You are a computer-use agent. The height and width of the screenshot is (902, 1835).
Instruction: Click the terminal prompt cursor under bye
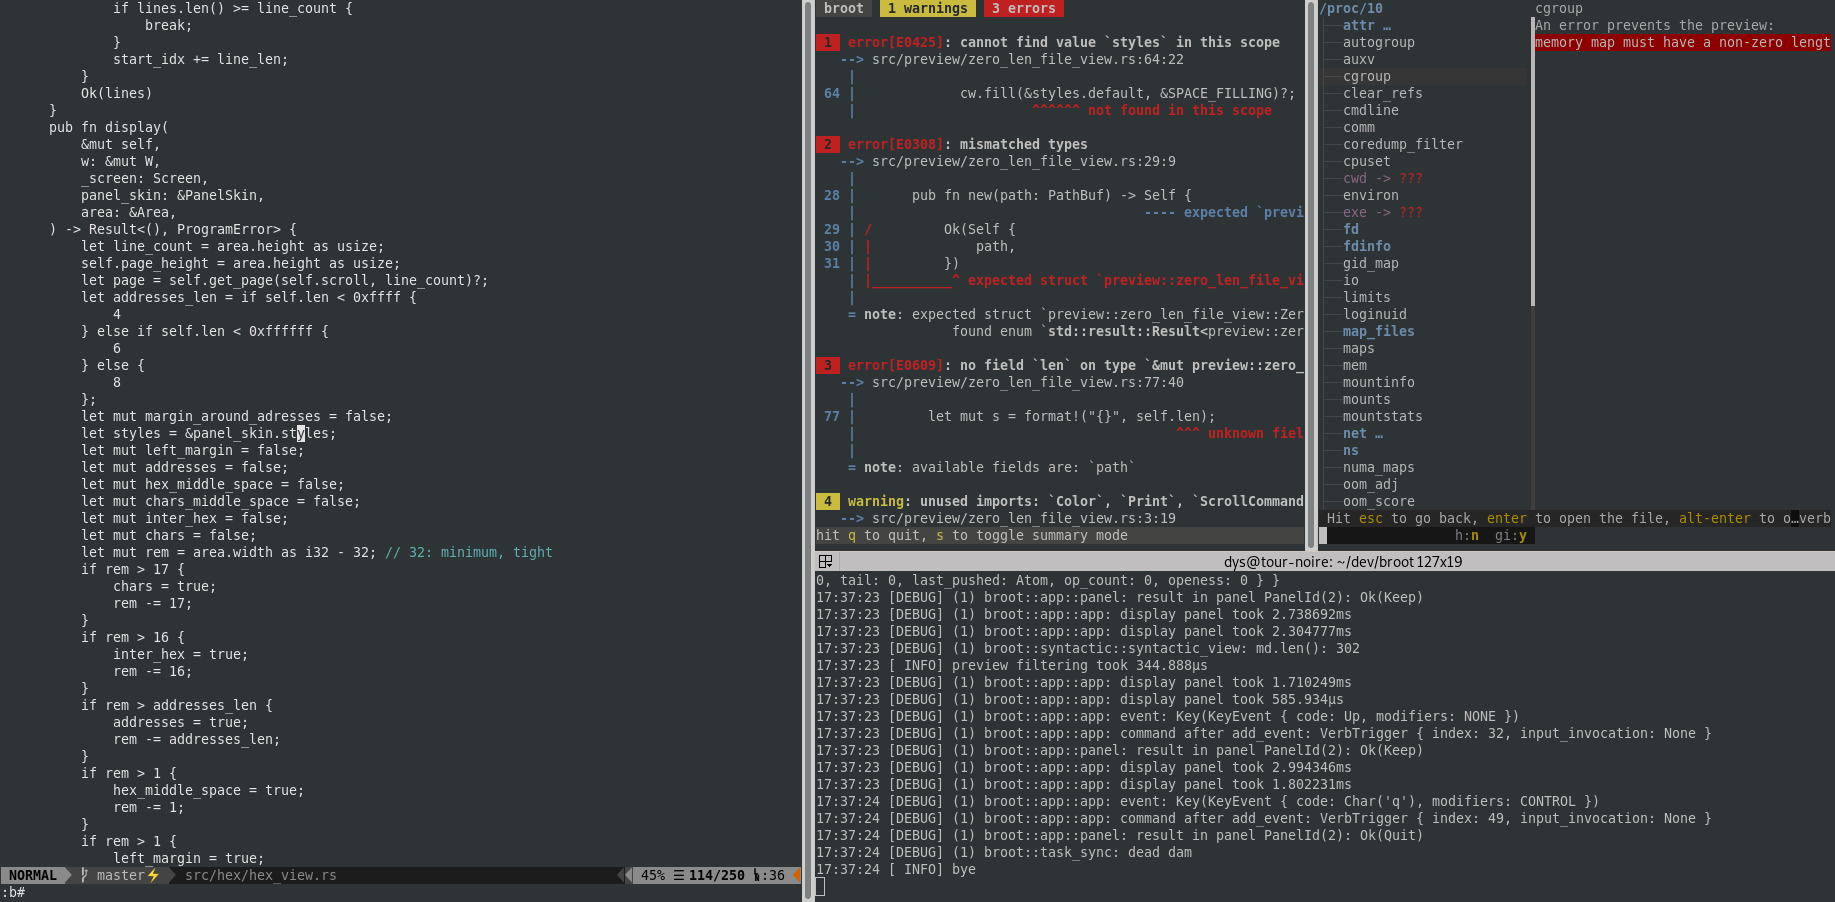point(820,886)
